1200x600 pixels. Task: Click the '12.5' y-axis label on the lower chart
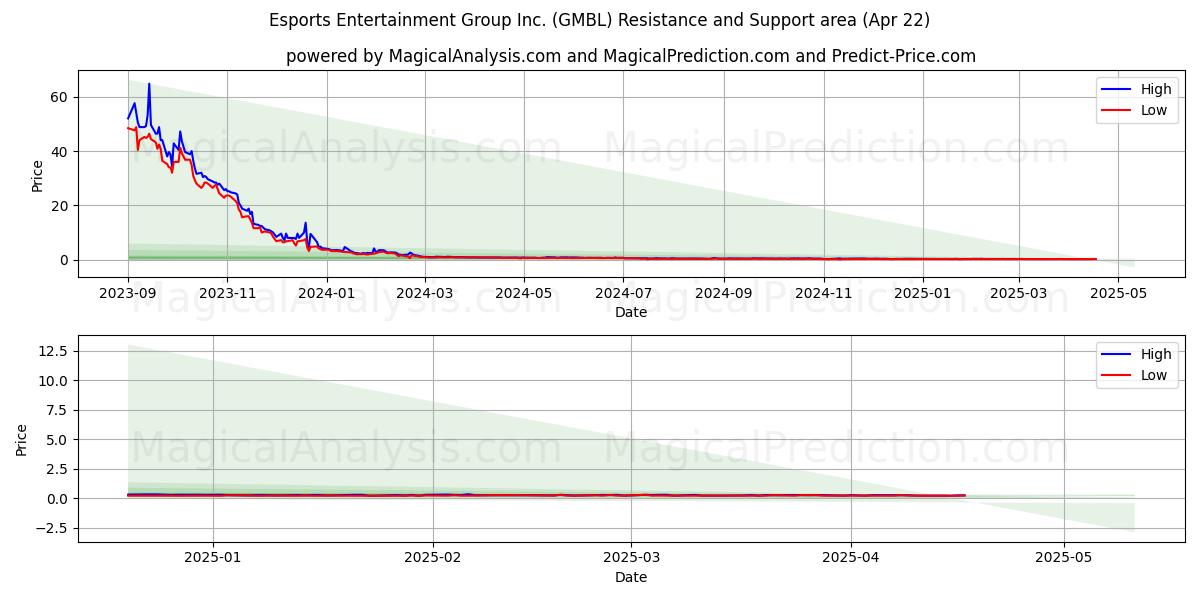53,351
